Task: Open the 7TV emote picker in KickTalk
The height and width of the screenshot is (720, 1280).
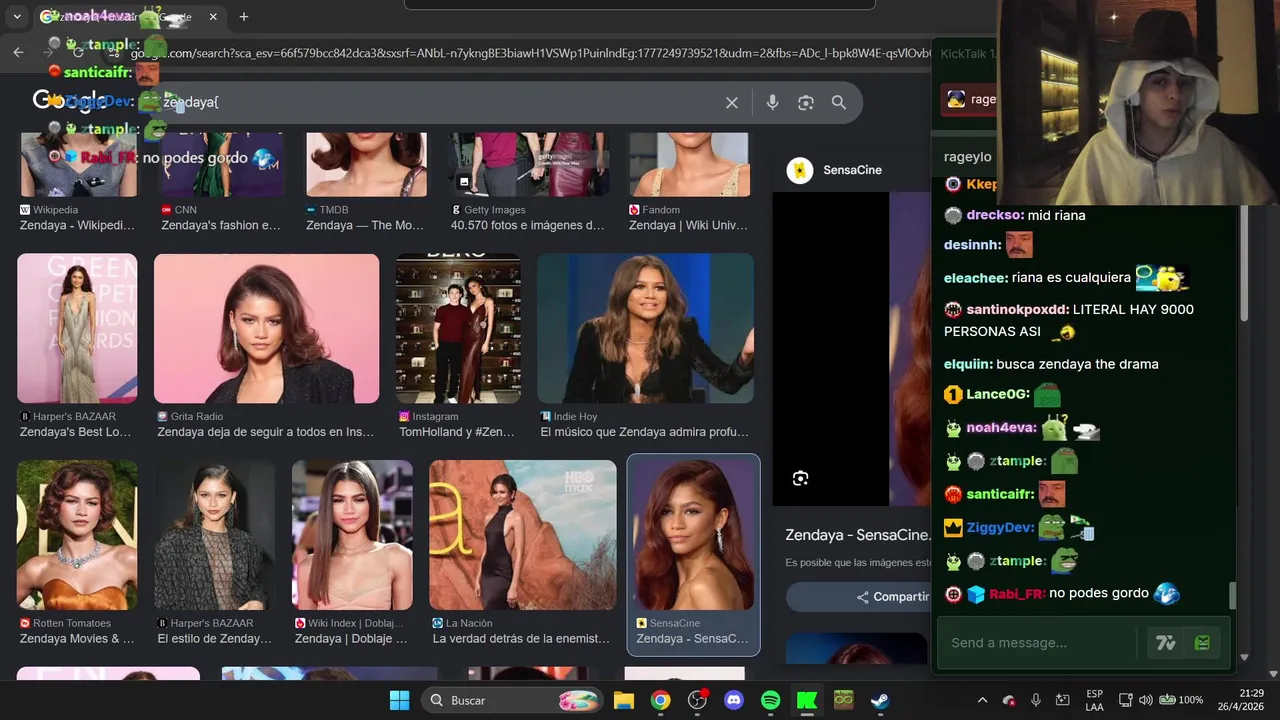Action: tap(1166, 643)
